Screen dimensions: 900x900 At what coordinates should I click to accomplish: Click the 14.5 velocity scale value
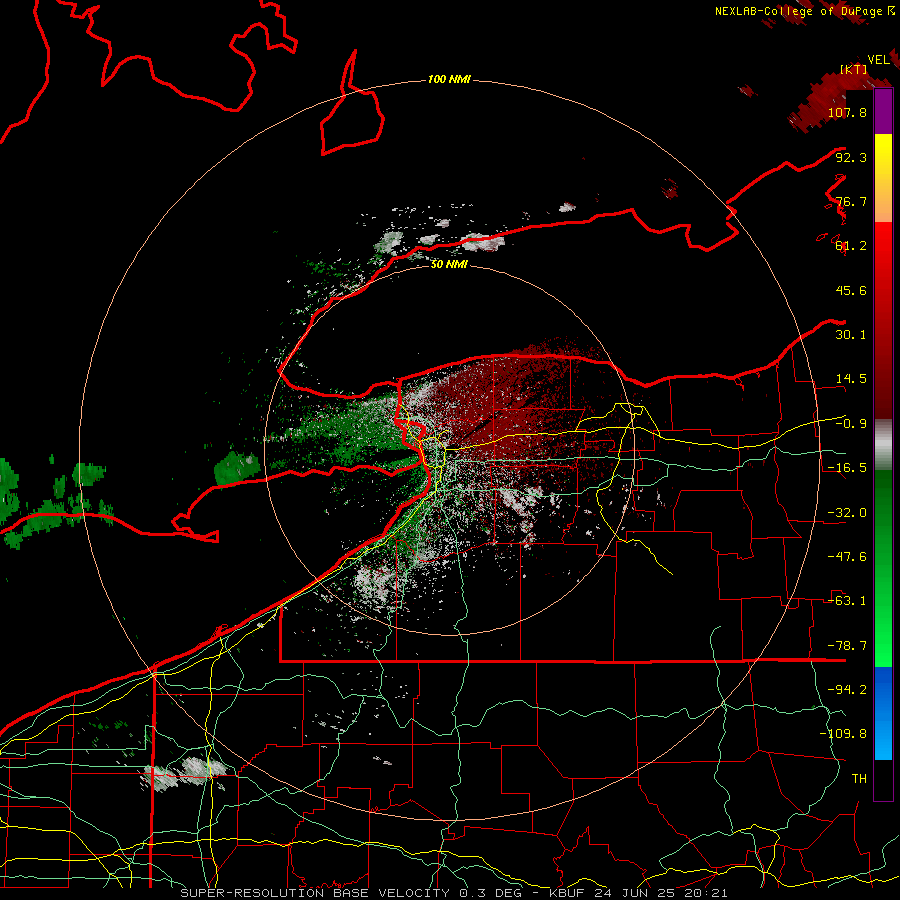point(851,379)
